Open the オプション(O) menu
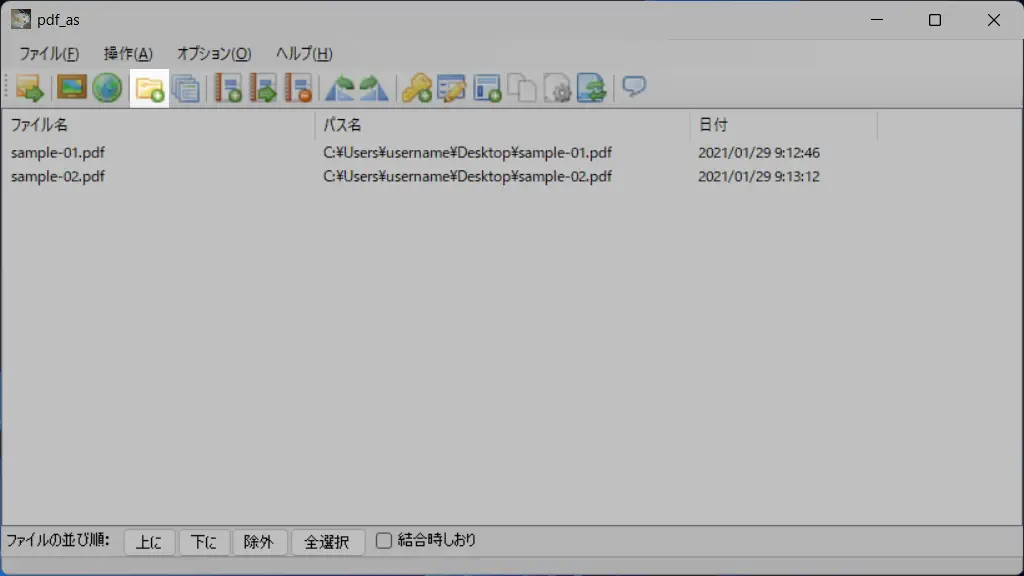 coord(214,54)
